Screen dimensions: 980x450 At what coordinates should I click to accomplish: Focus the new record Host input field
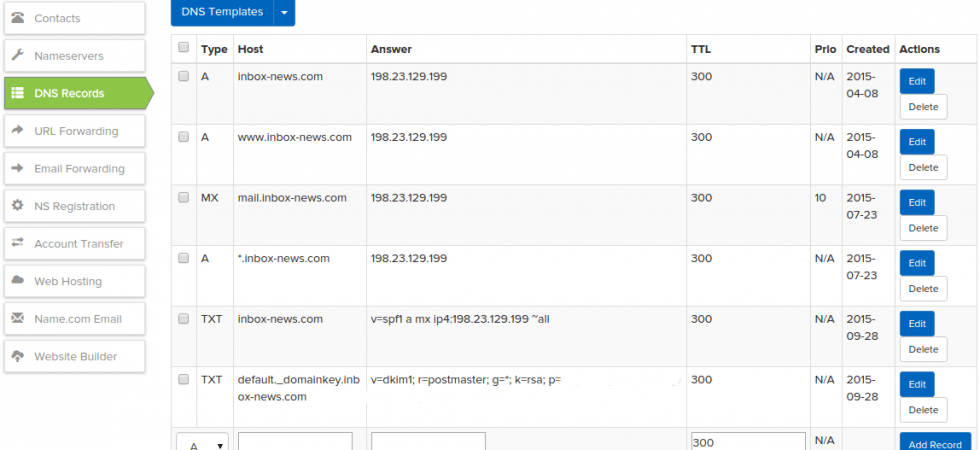click(295, 442)
